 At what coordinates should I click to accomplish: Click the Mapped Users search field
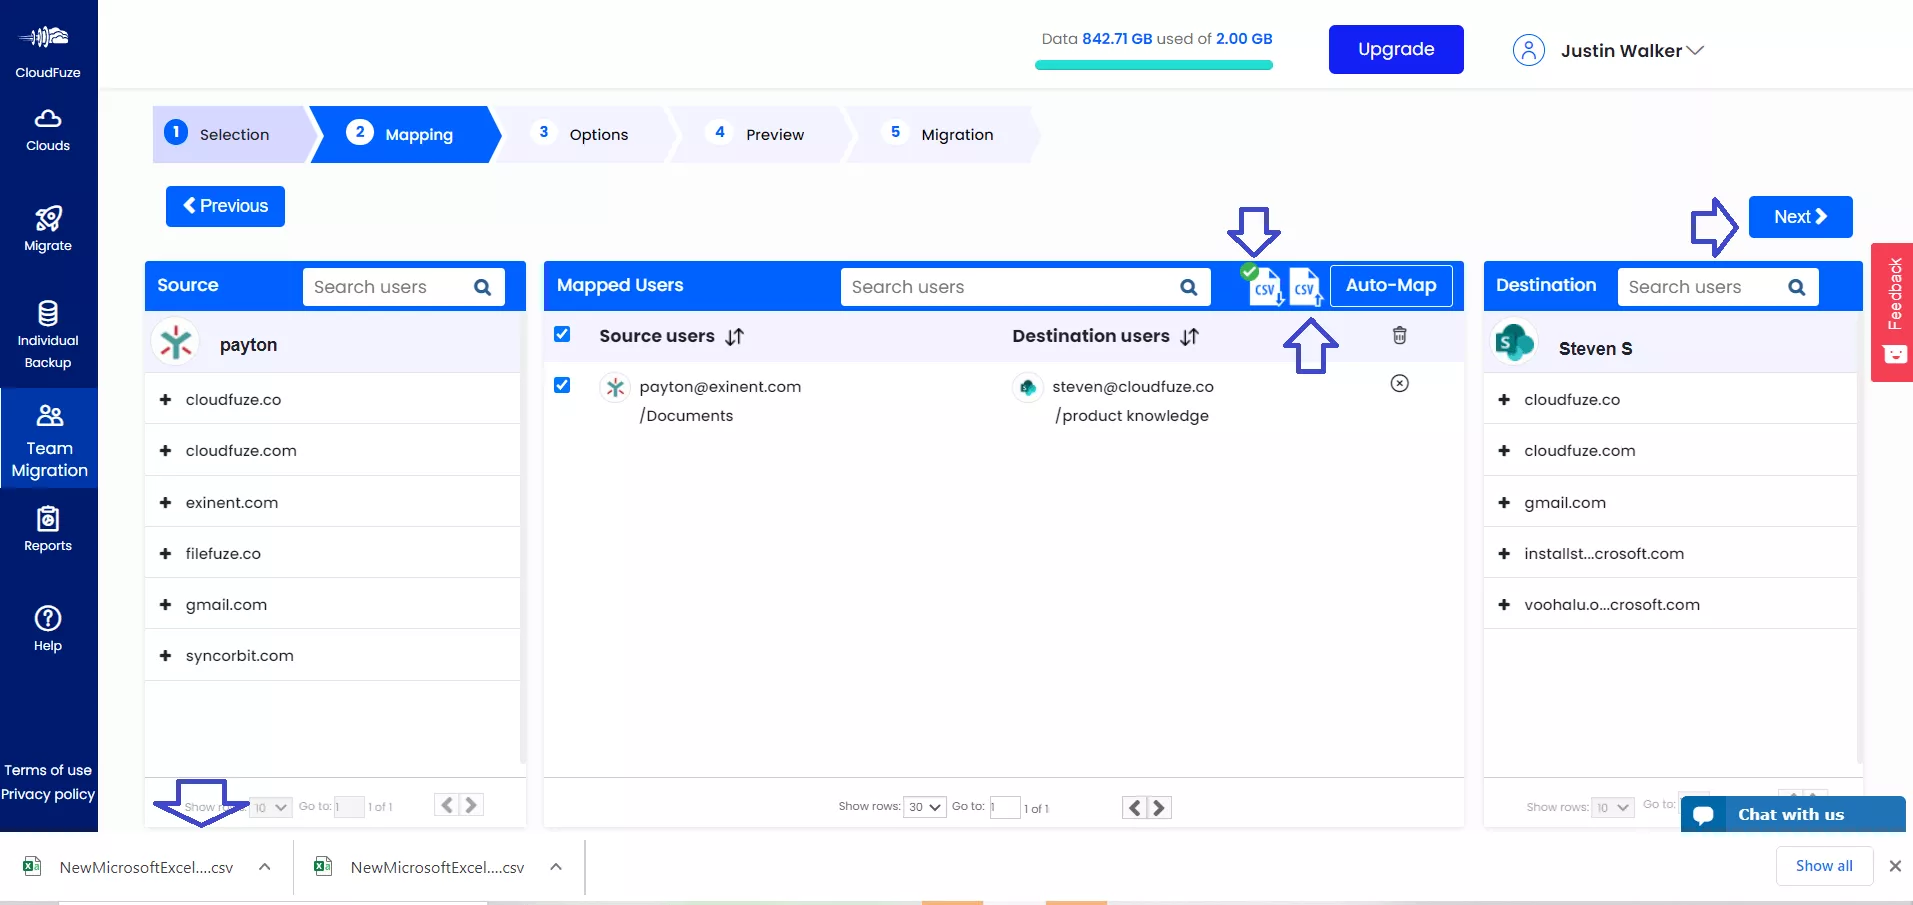tap(1025, 287)
